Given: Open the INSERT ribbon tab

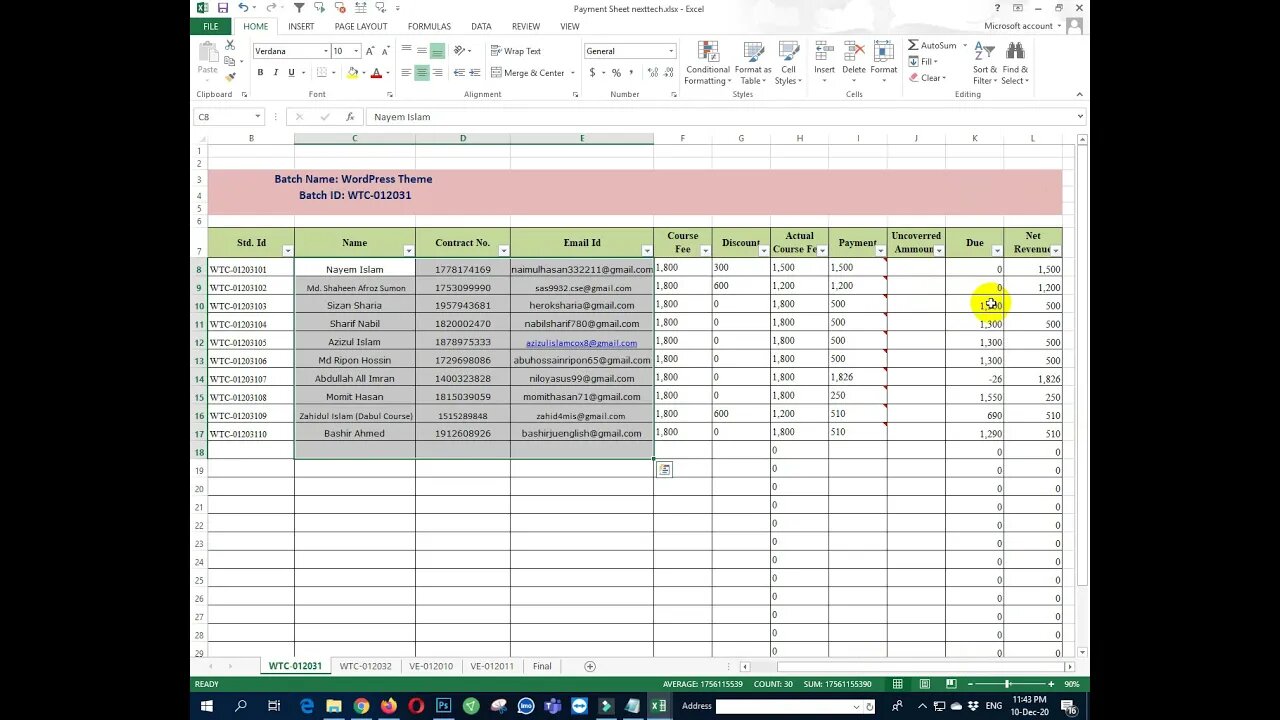Looking at the screenshot, I should pyautogui.click(x=301, y=27).
